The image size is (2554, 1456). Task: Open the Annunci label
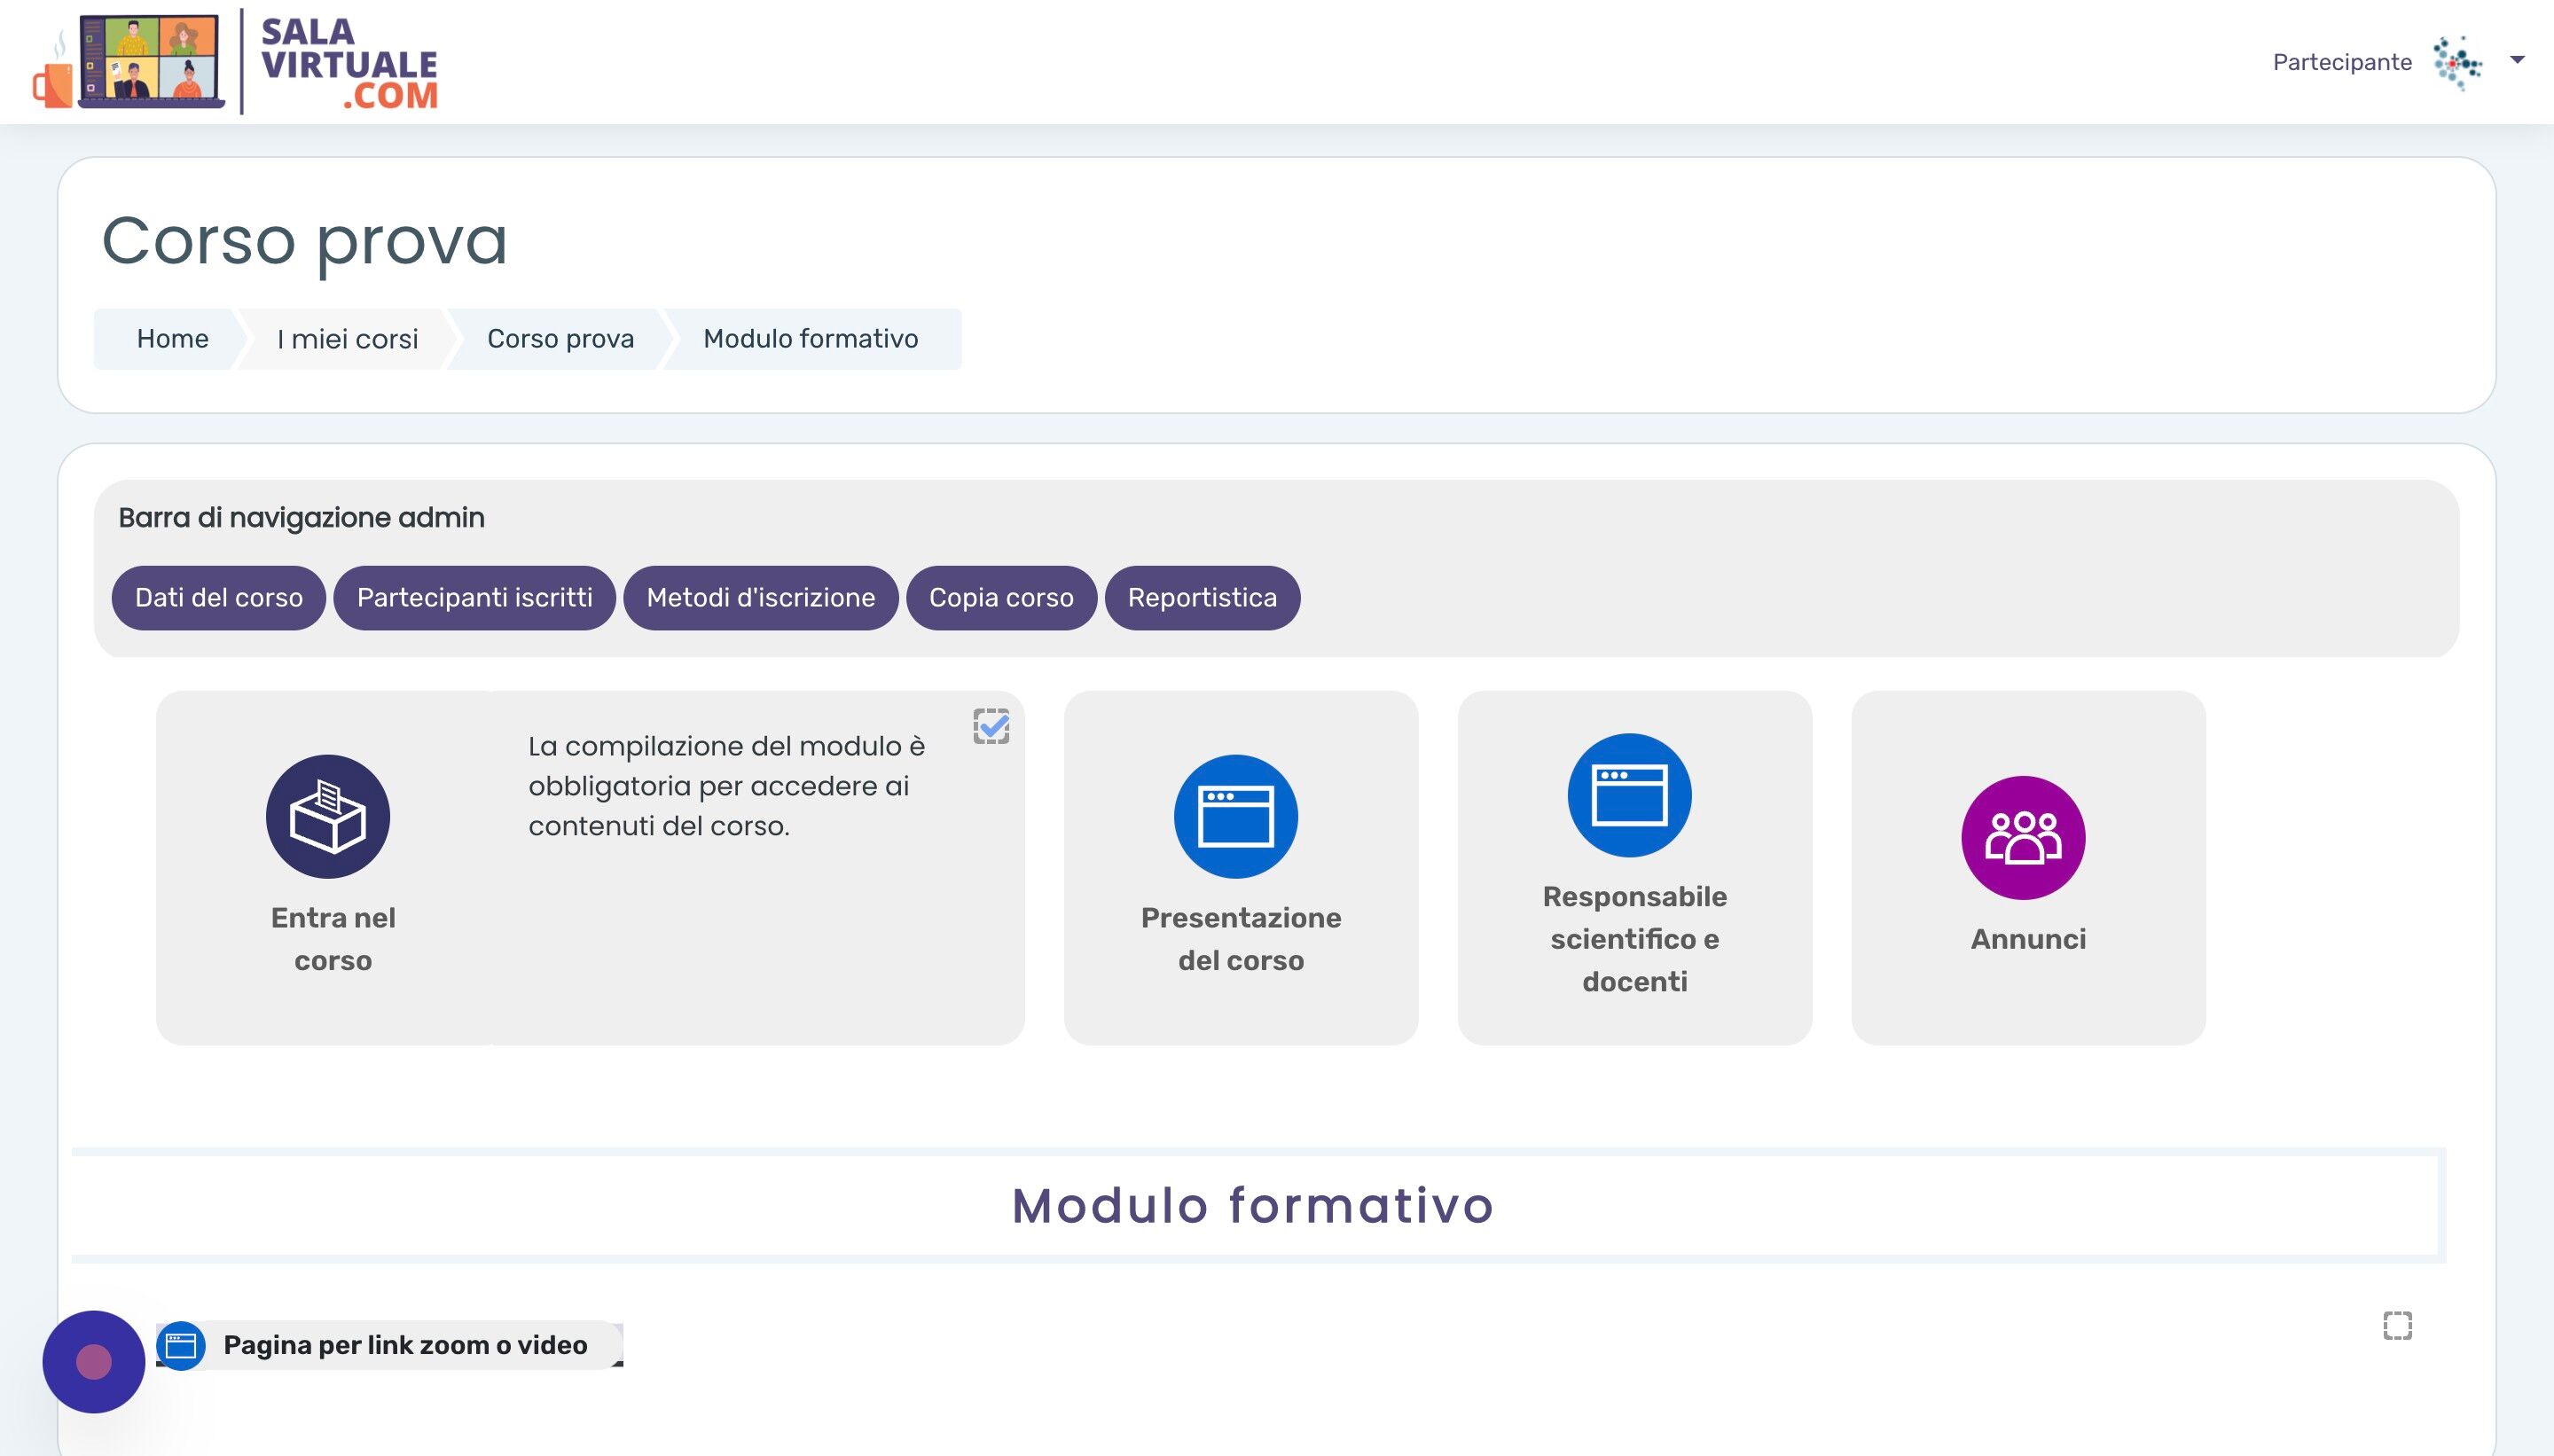pyautogui.click(x=2028, y=939)
